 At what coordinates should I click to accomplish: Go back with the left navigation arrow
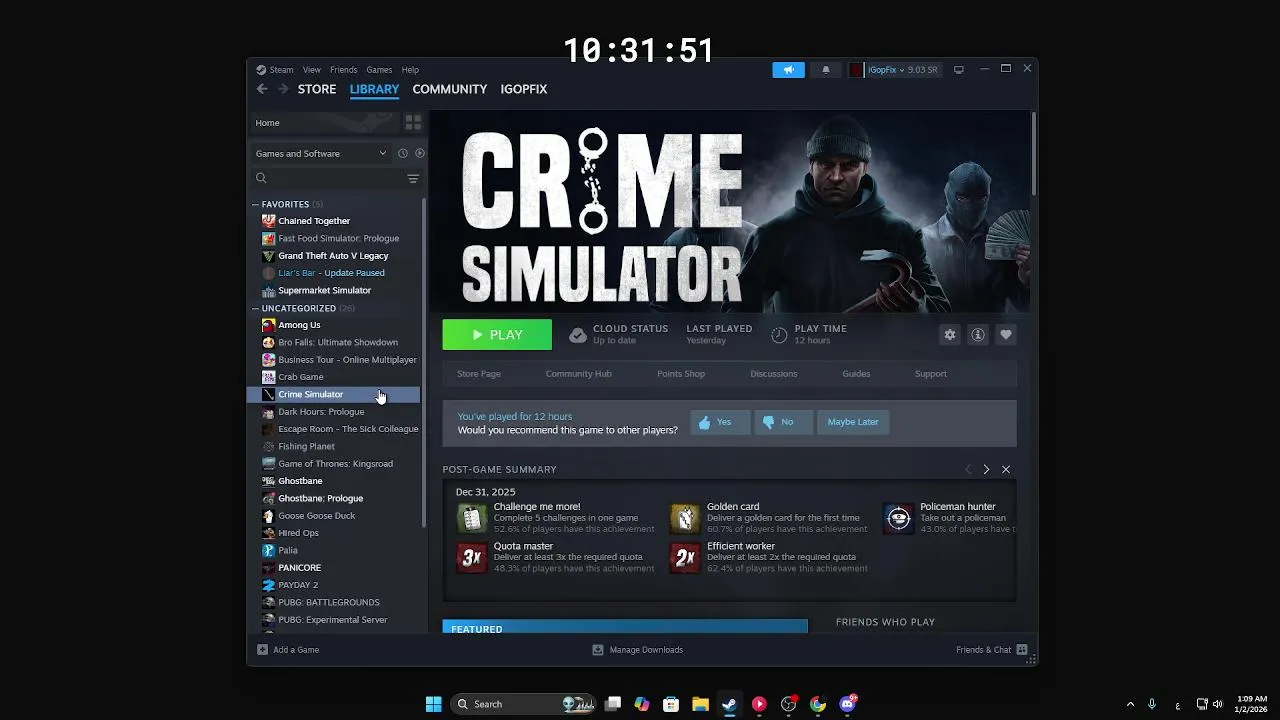click(x=262, y=89)
